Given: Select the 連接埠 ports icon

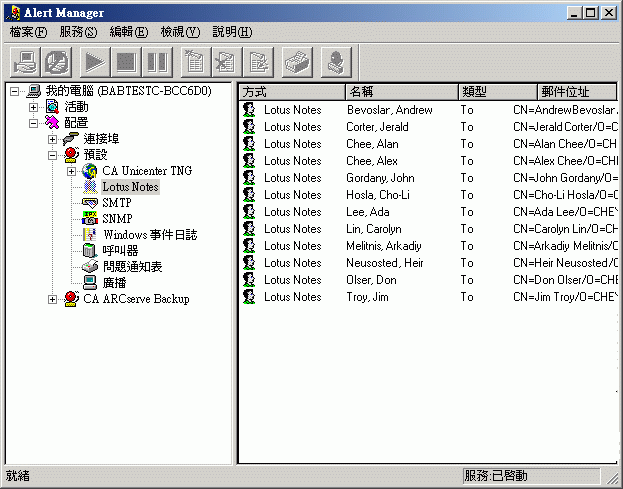Looking at the screenshot, I should click(71, 139).
